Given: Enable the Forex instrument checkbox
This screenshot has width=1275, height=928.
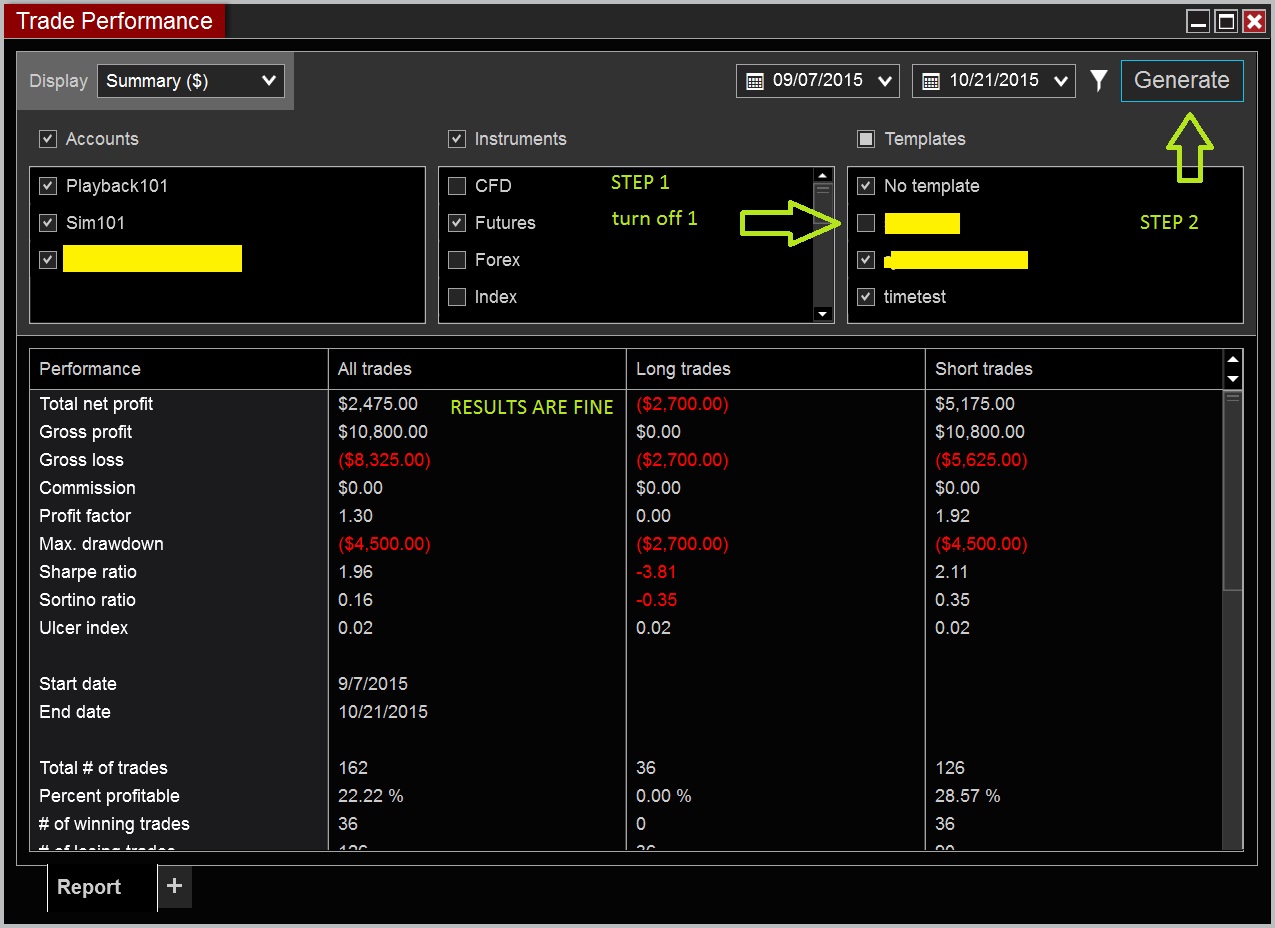Looking at the screenshot, I should click(457, 260).
